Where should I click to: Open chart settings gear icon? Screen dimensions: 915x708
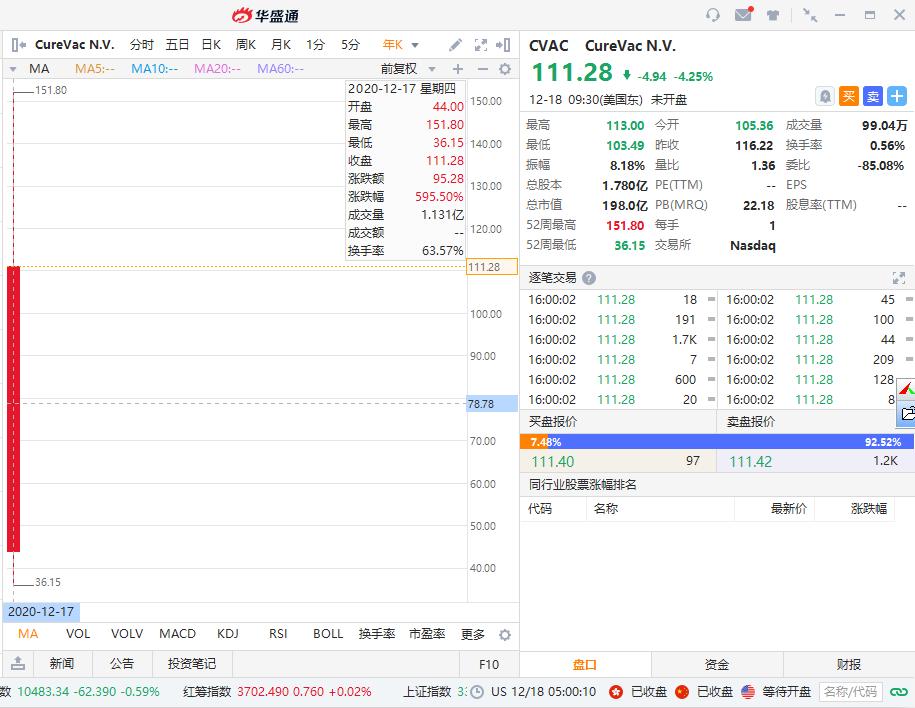pyautogui.click(x=505, y=69)
